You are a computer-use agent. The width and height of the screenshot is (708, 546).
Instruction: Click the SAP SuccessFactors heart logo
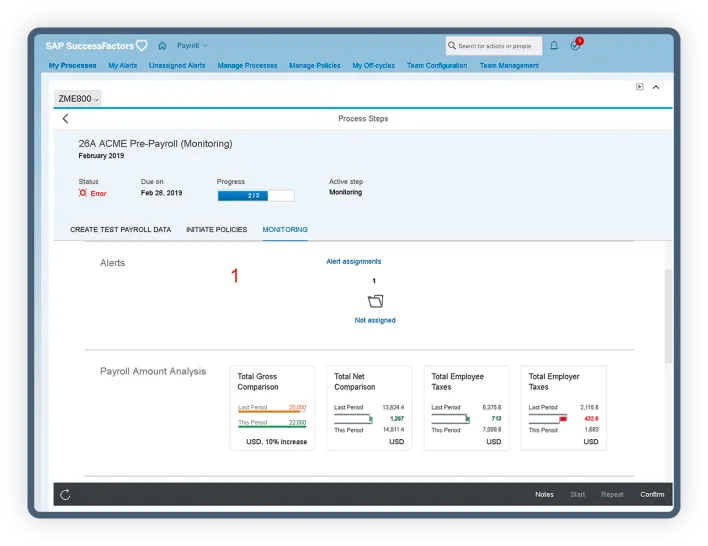coord(141,46)
